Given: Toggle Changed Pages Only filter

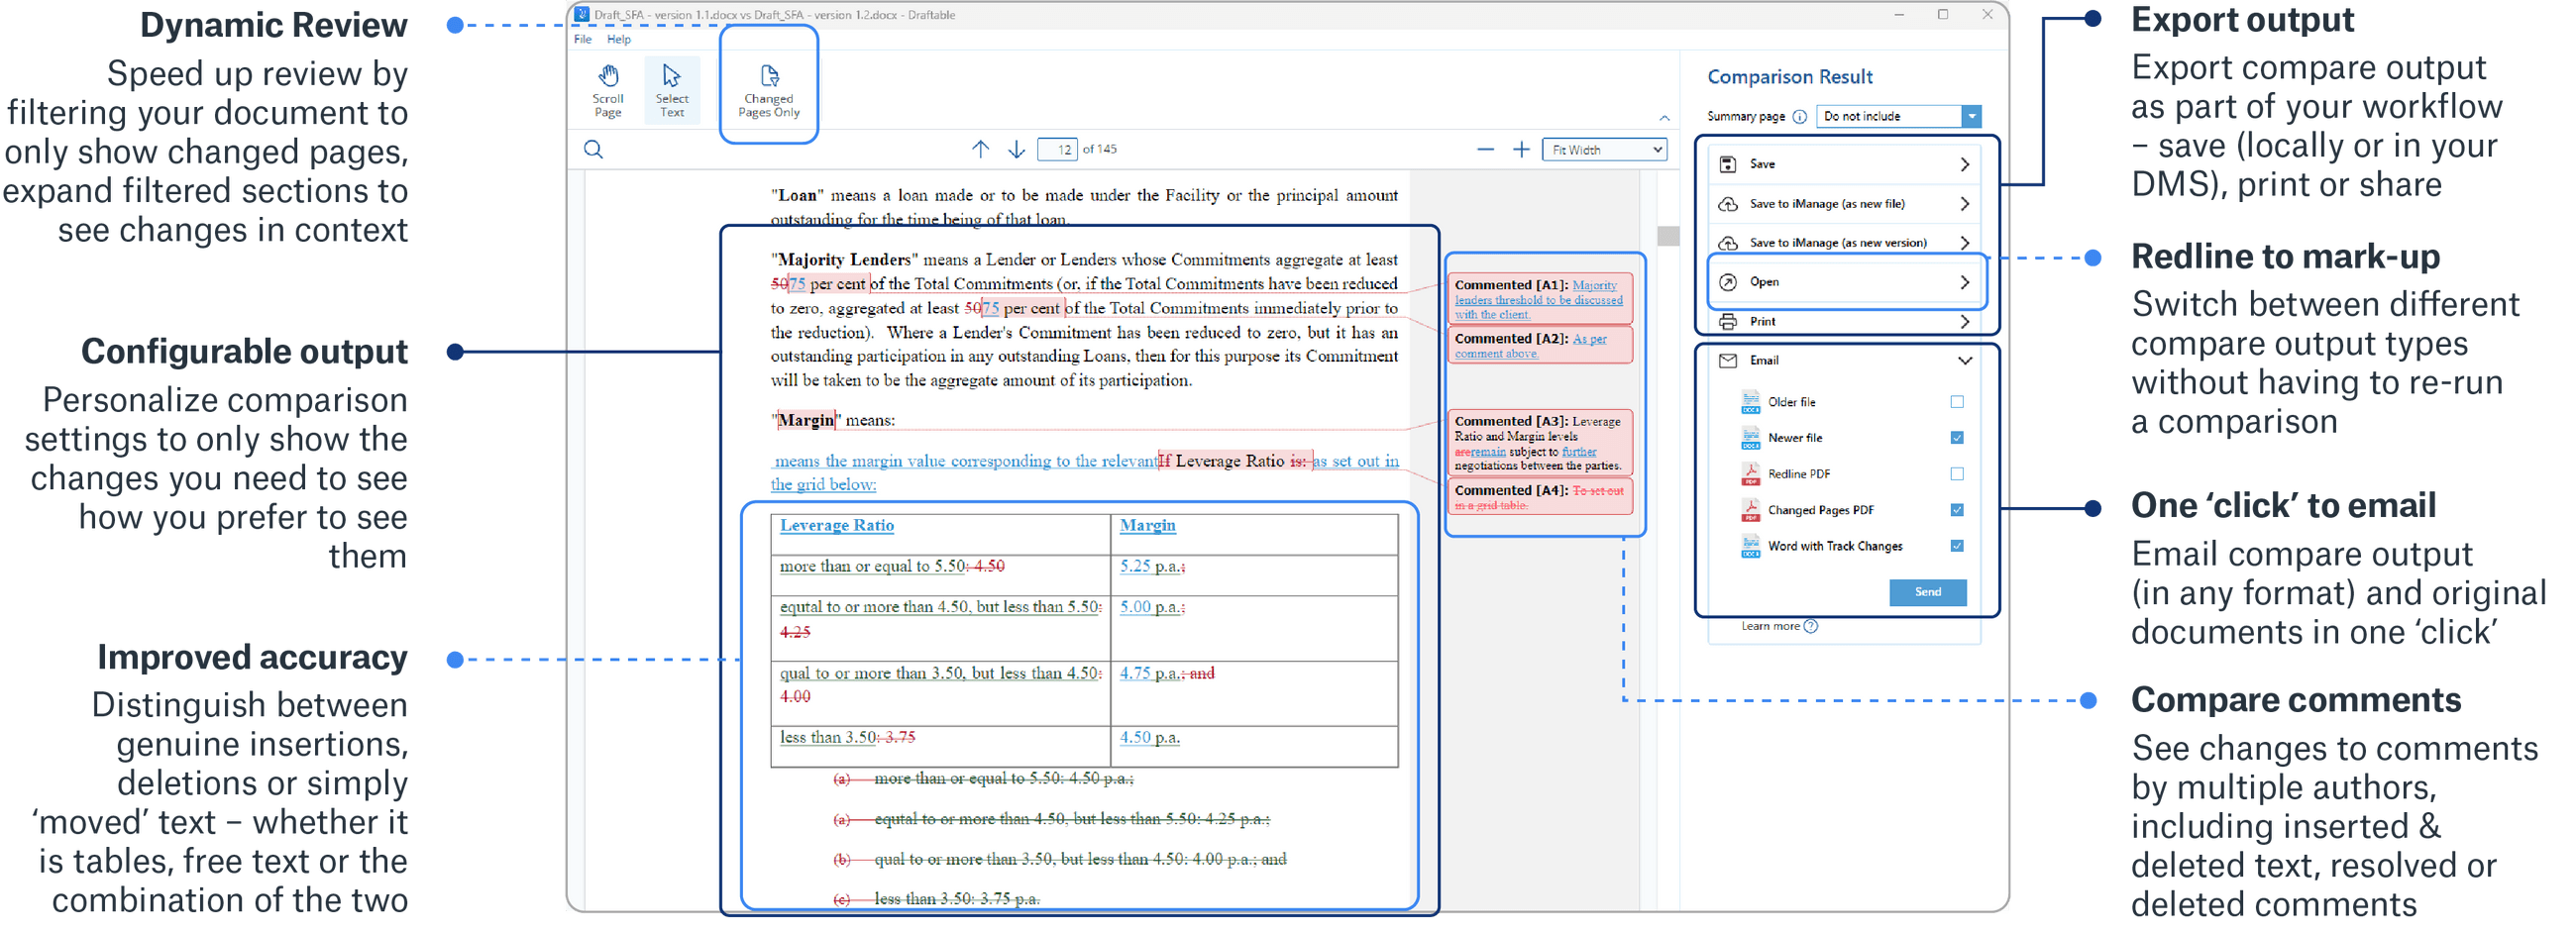Looking at the screenshot, I should click(x=768, y=90).
